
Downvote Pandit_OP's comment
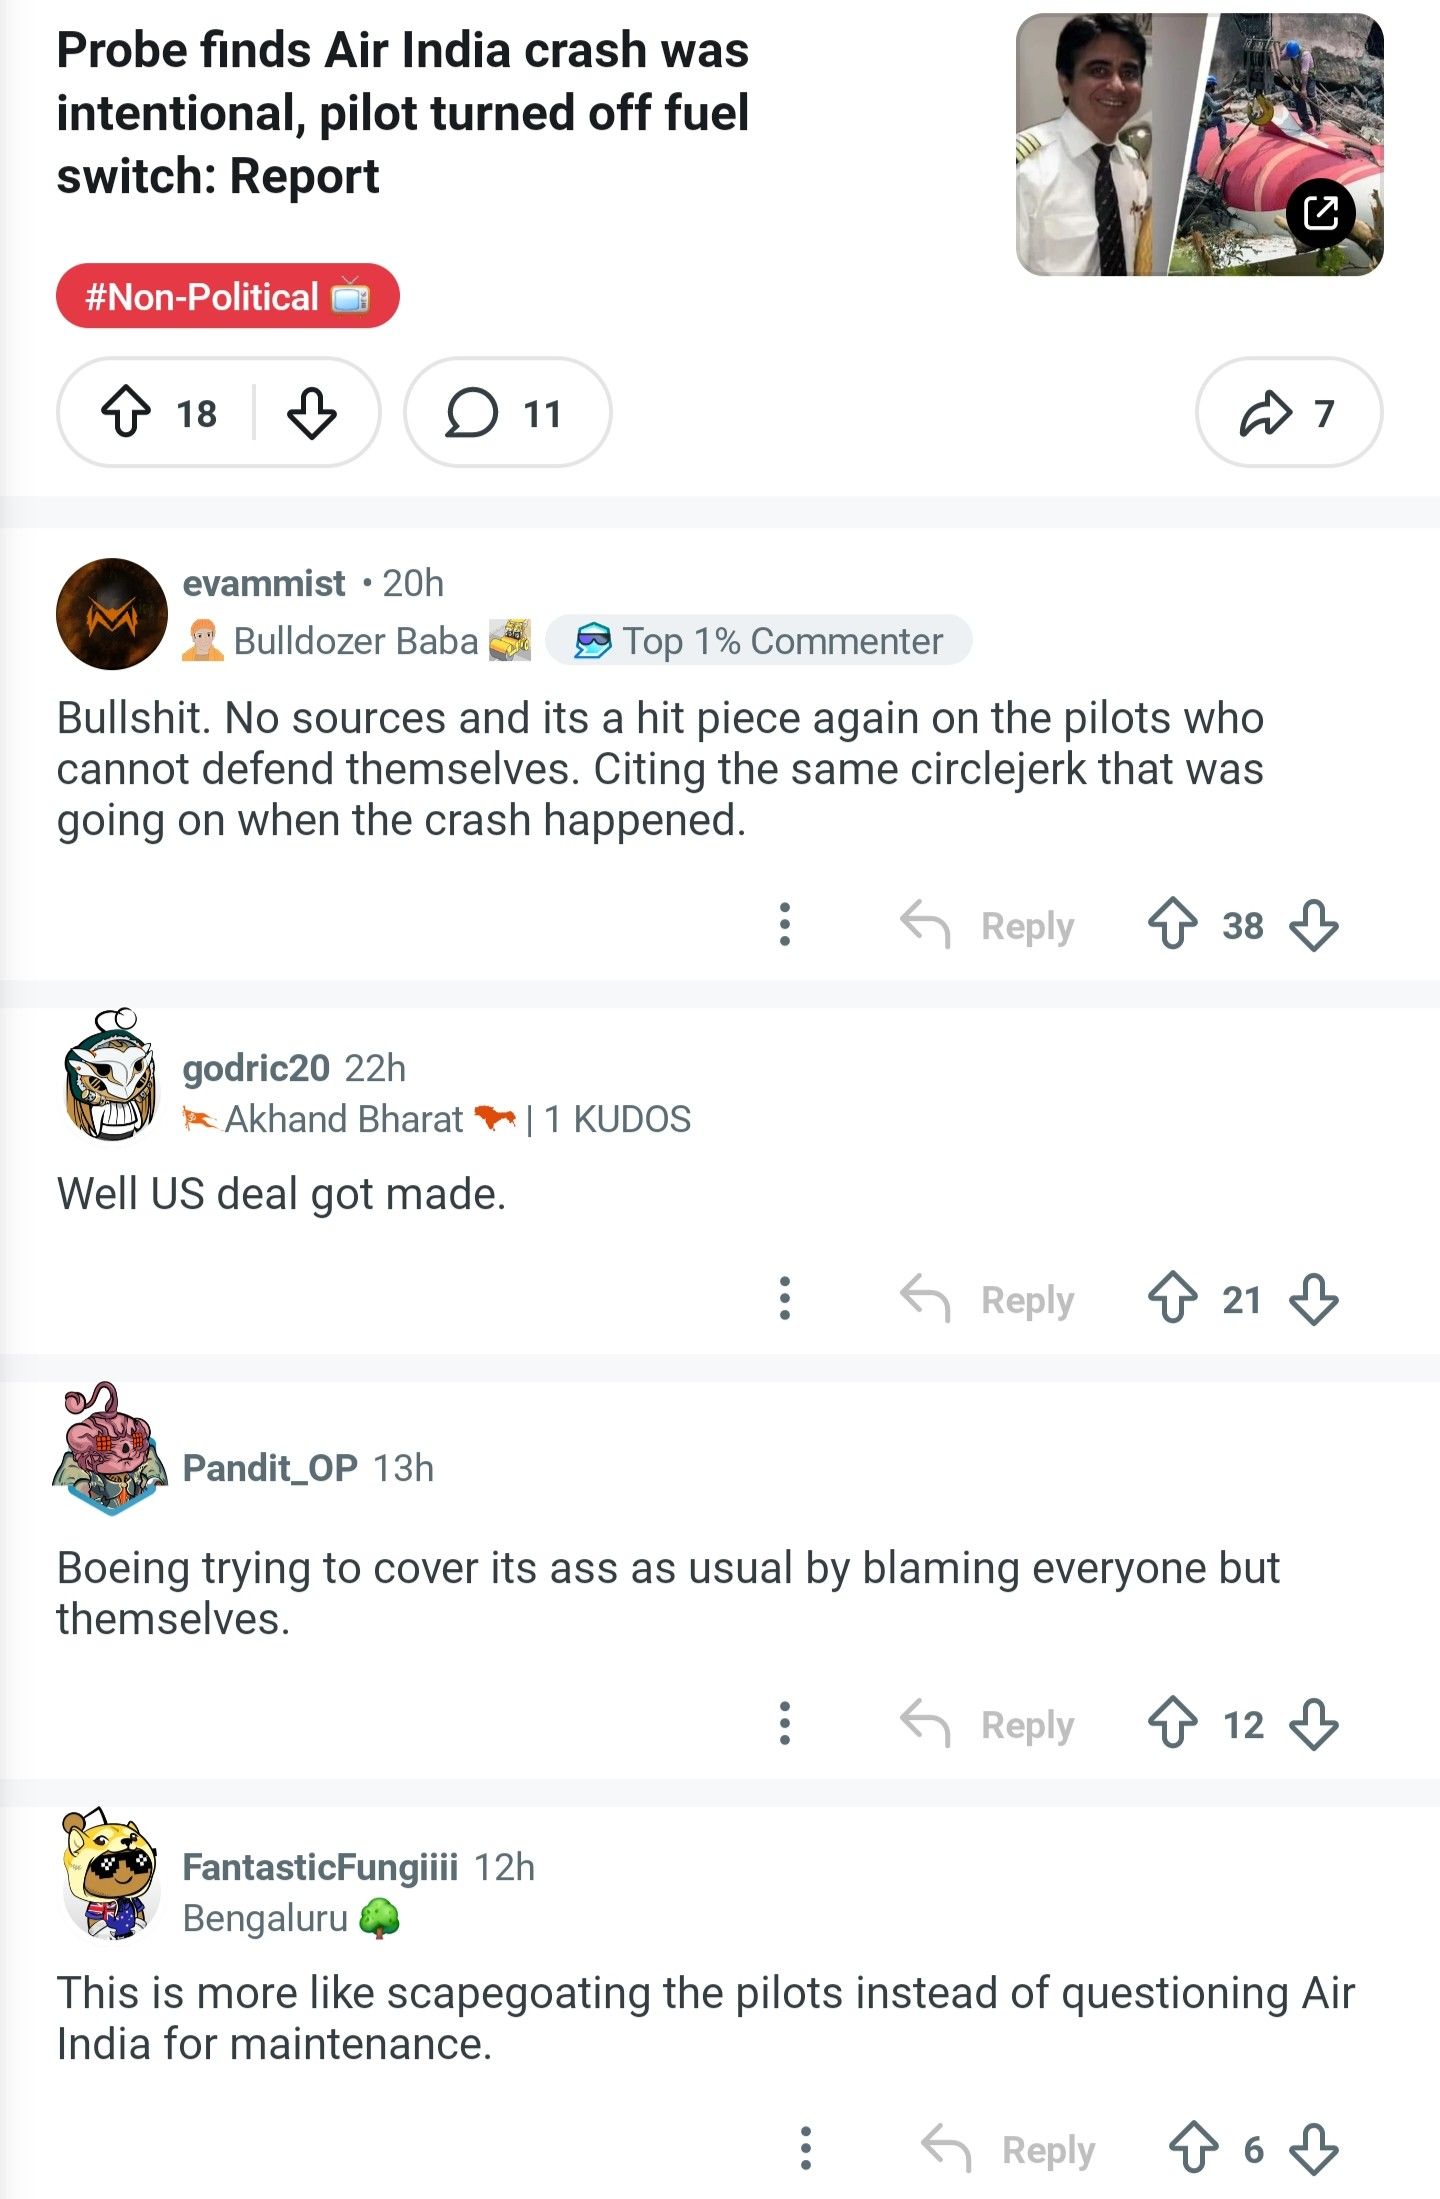[1313, 1724]
